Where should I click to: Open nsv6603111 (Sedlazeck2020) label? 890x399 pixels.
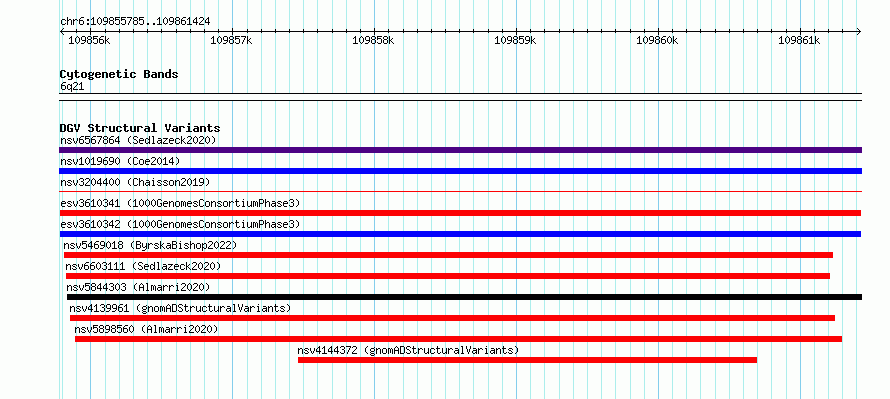point(143,266)
